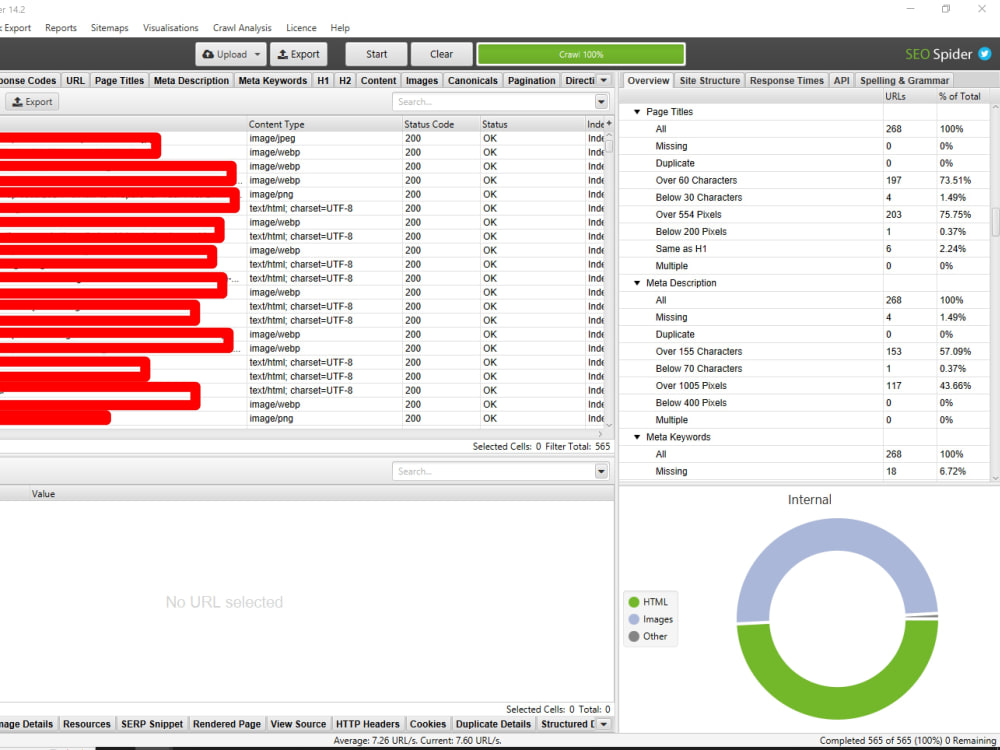This screenshot has width=1000, height=750.
Task: Click the green HTML legend swatch
Action: 633,601
